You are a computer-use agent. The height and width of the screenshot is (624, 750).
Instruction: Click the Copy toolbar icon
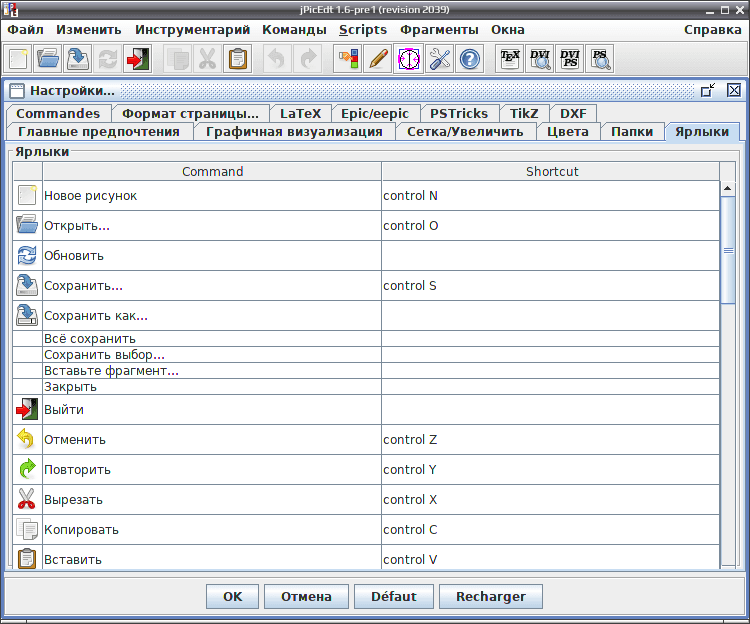[177, 59]
